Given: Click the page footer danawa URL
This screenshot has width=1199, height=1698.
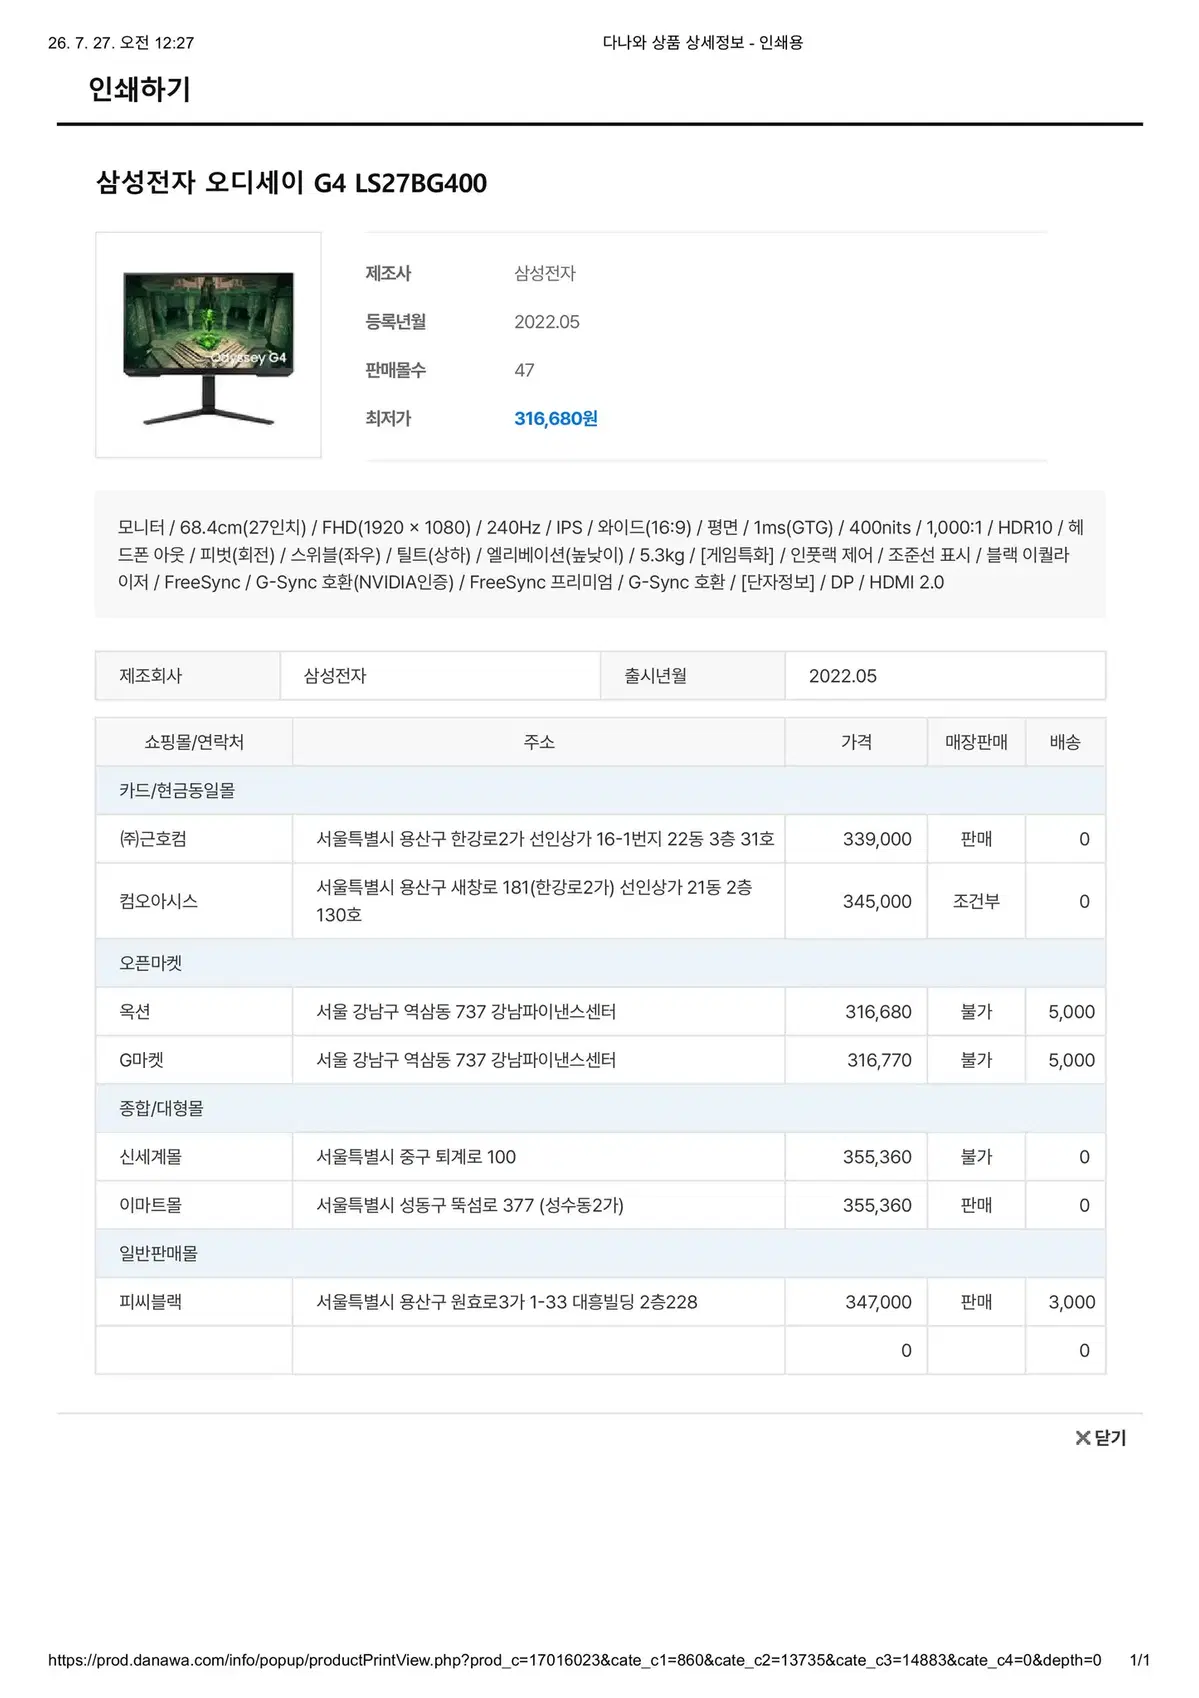Looking at the screenshot, I should tap(574, 1660).
